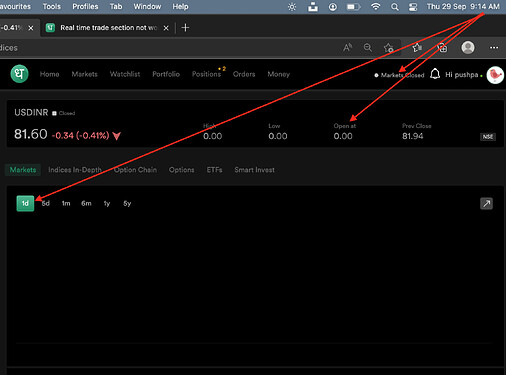Open the notifications bell

point(435,74)
